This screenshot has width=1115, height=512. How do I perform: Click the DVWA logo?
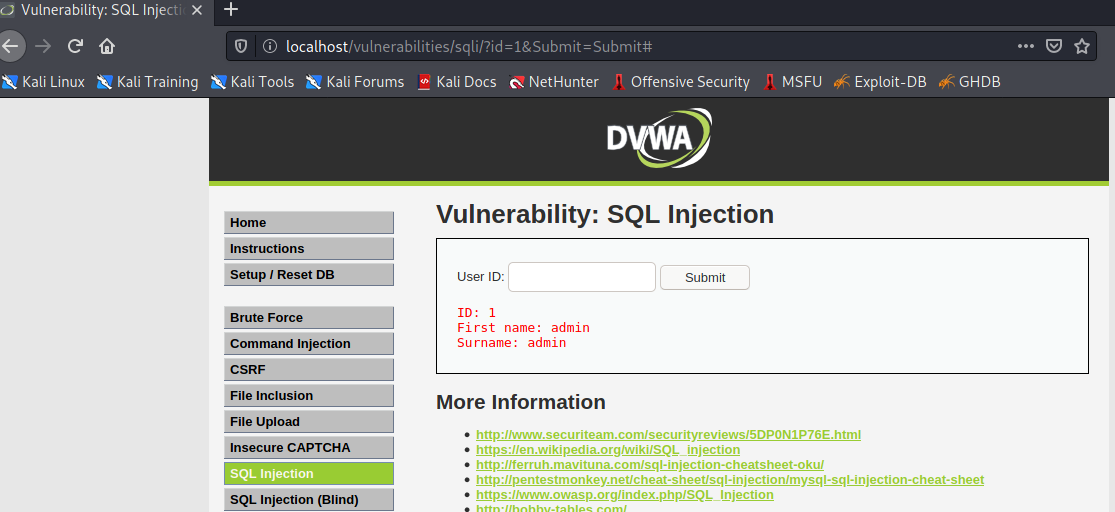tap(659, 137)
